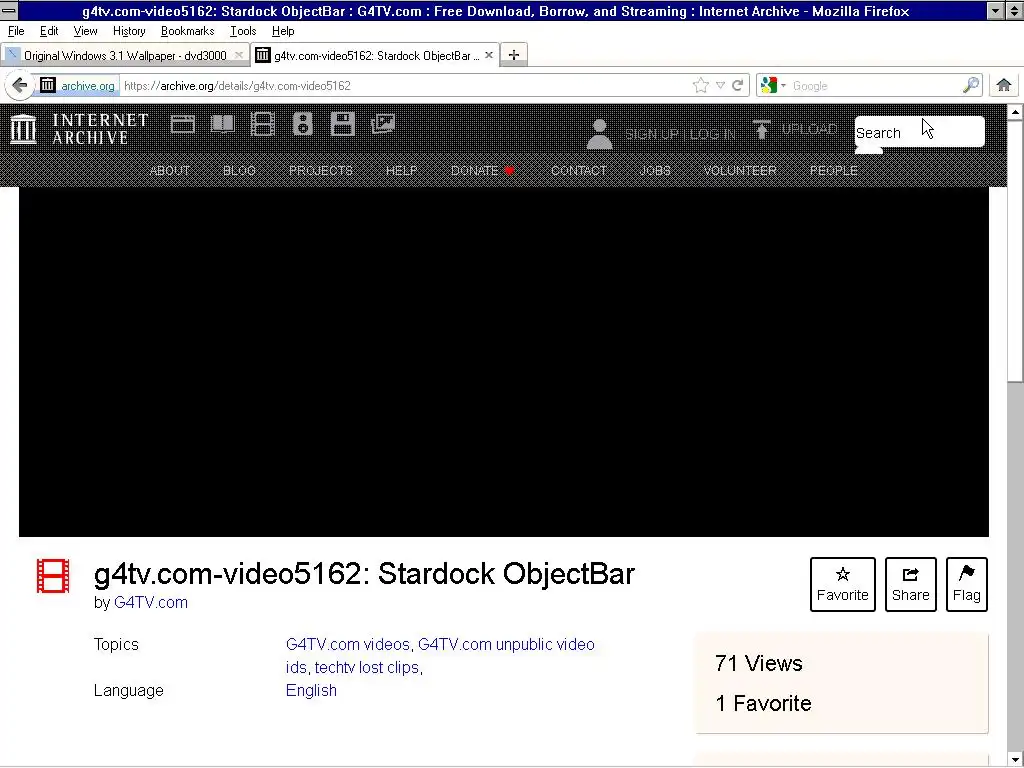Click the page scrollbar up arrow
1024x768 pixels.
click(x=1015, y=112)
